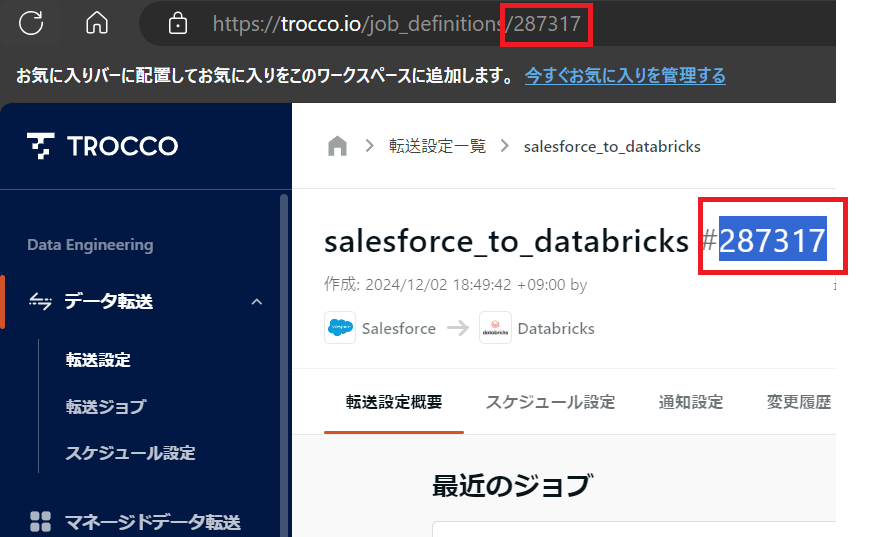The width and height of the screenshot is (873, 537).
Task: Go to 転送設定一覧 breadcrumb link
Action: [x=437, y=146]
